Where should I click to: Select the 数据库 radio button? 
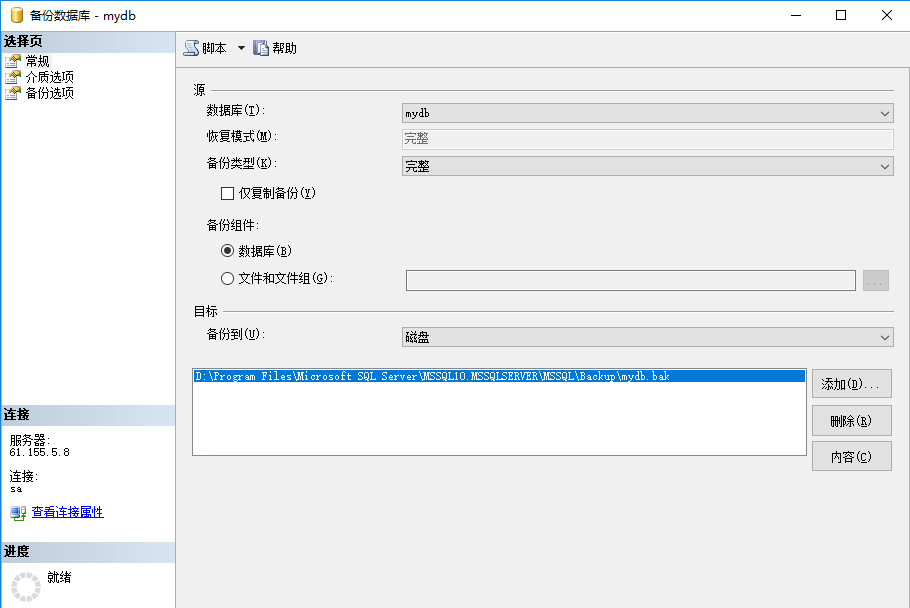(x=227, y=251)
